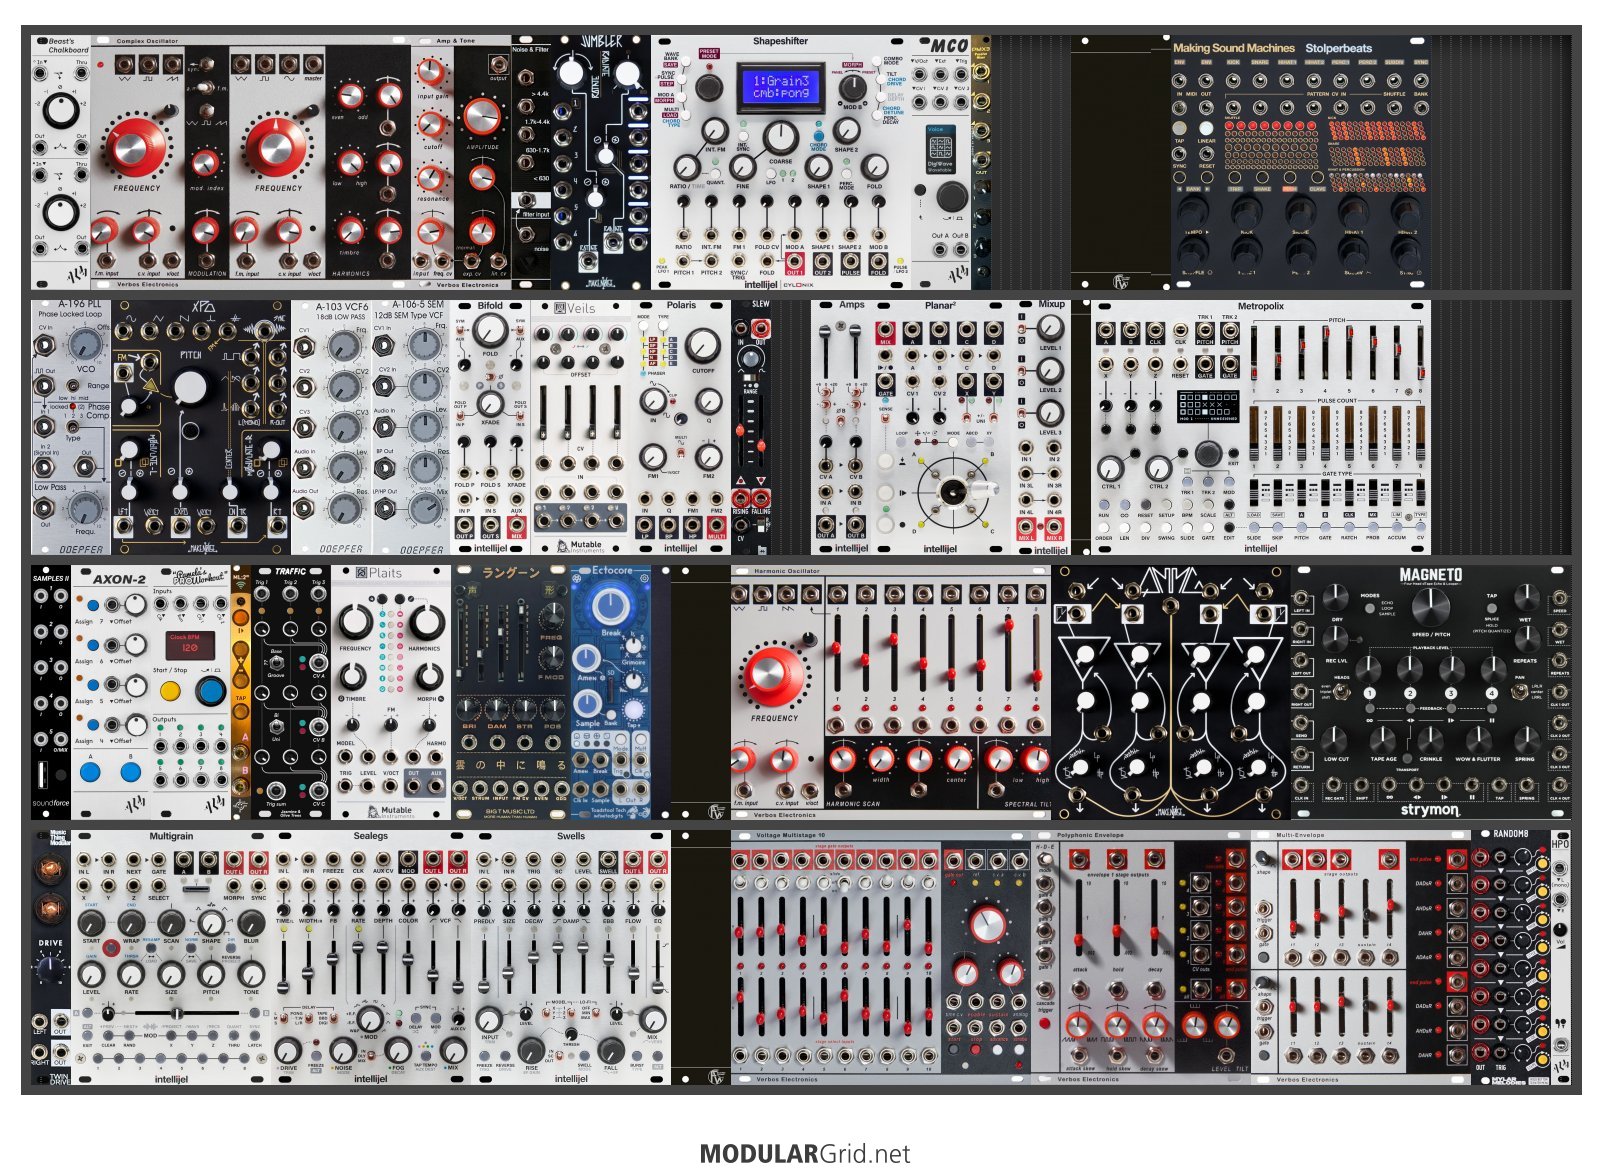Screen dimensions: 1612x1175
Task: Click the Stolperbeats title text
Action: pyautogui.click(x=1338, y=48)
